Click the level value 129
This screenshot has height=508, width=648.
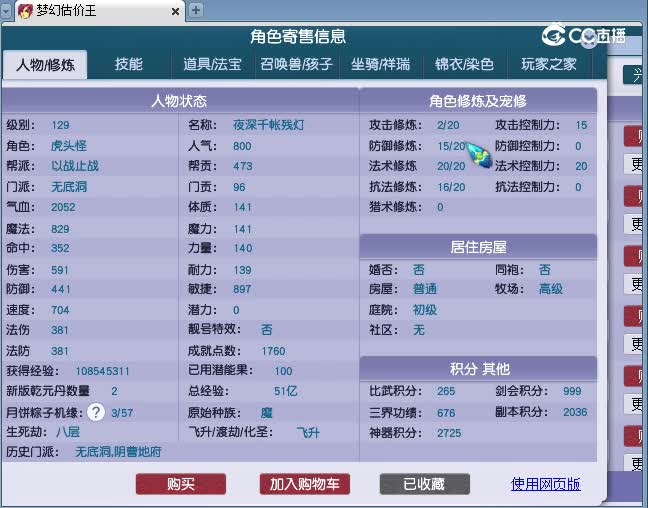[60, 125]
